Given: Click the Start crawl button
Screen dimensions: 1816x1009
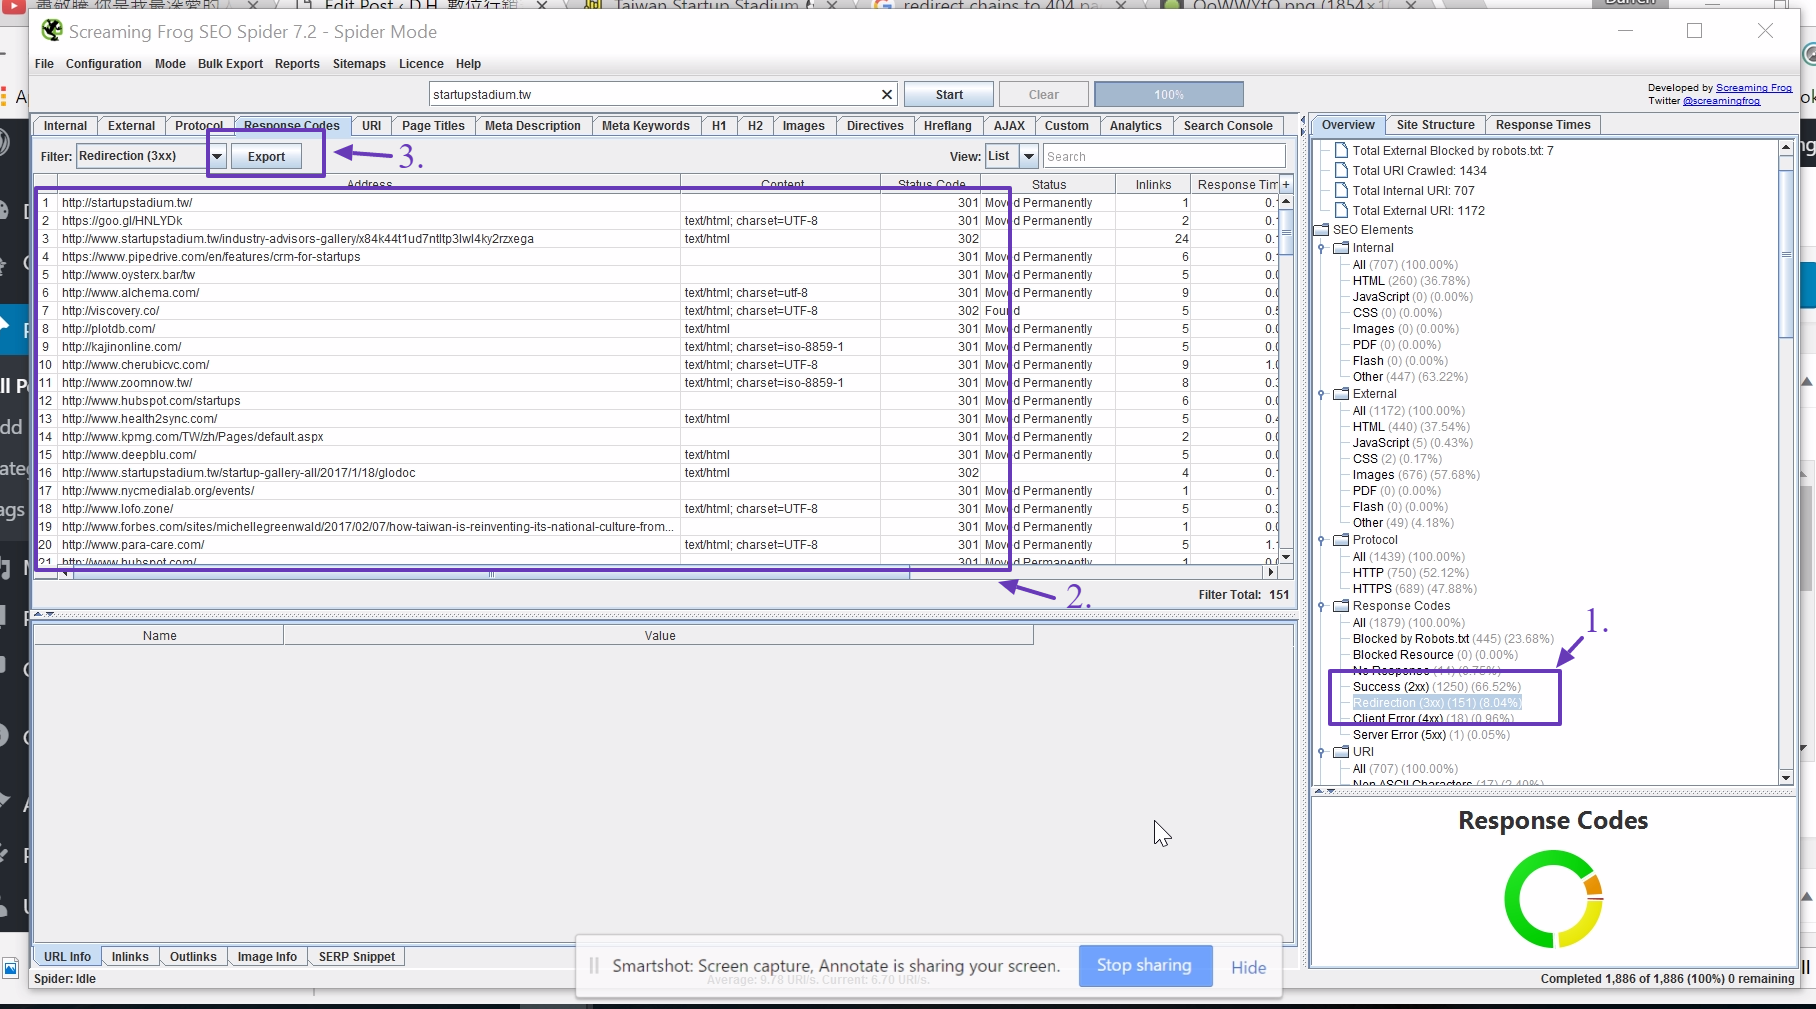Looking at the screenshot, I should tap(949, 95).
